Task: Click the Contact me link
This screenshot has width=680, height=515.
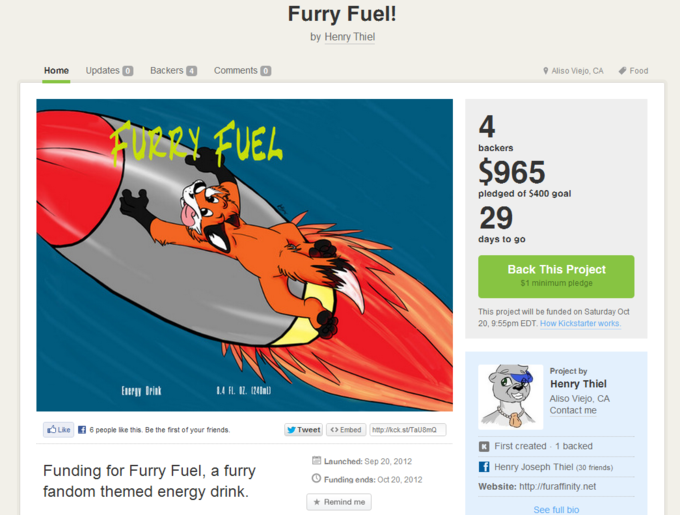Action: (573, 411)
